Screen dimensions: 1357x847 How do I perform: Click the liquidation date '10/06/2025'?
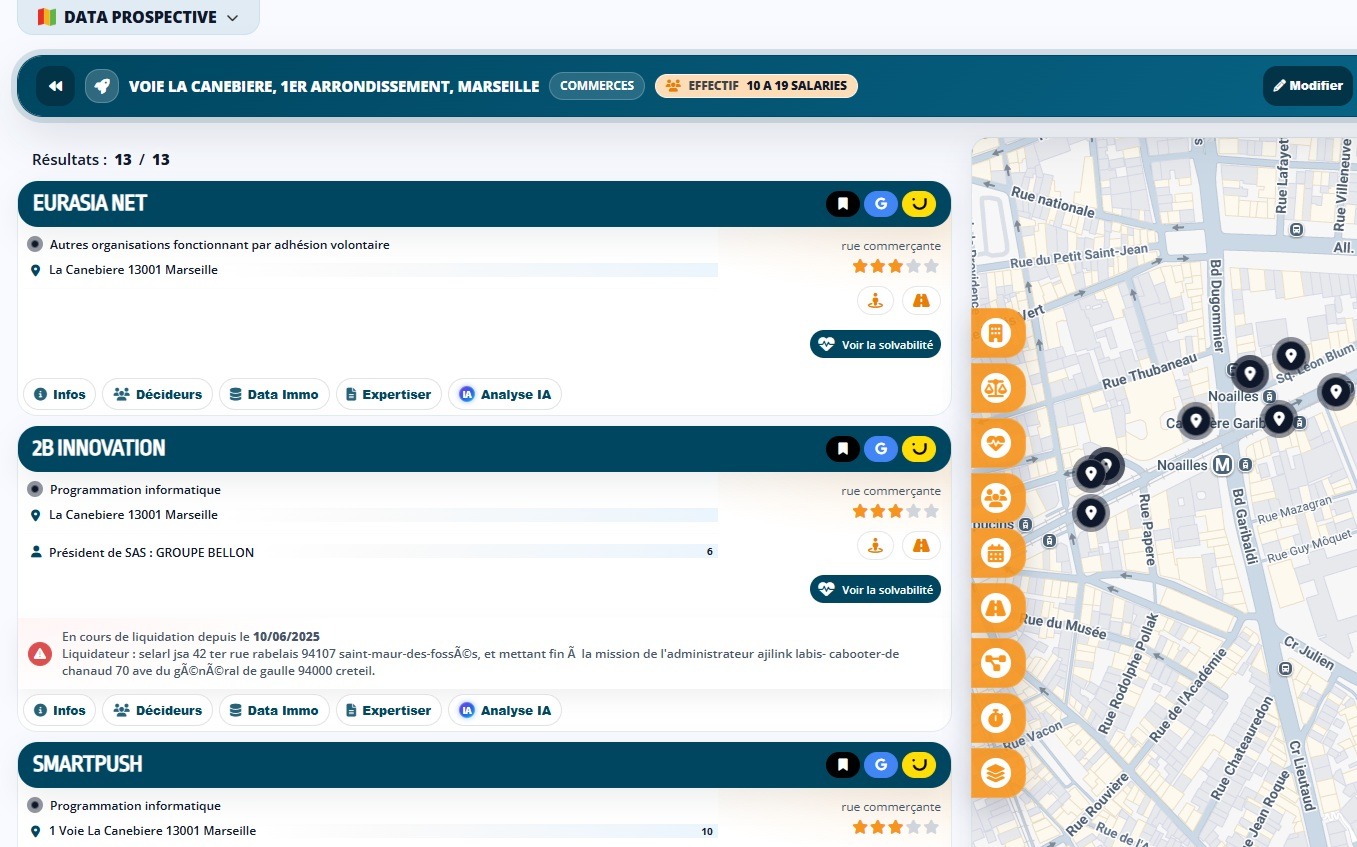286,636
